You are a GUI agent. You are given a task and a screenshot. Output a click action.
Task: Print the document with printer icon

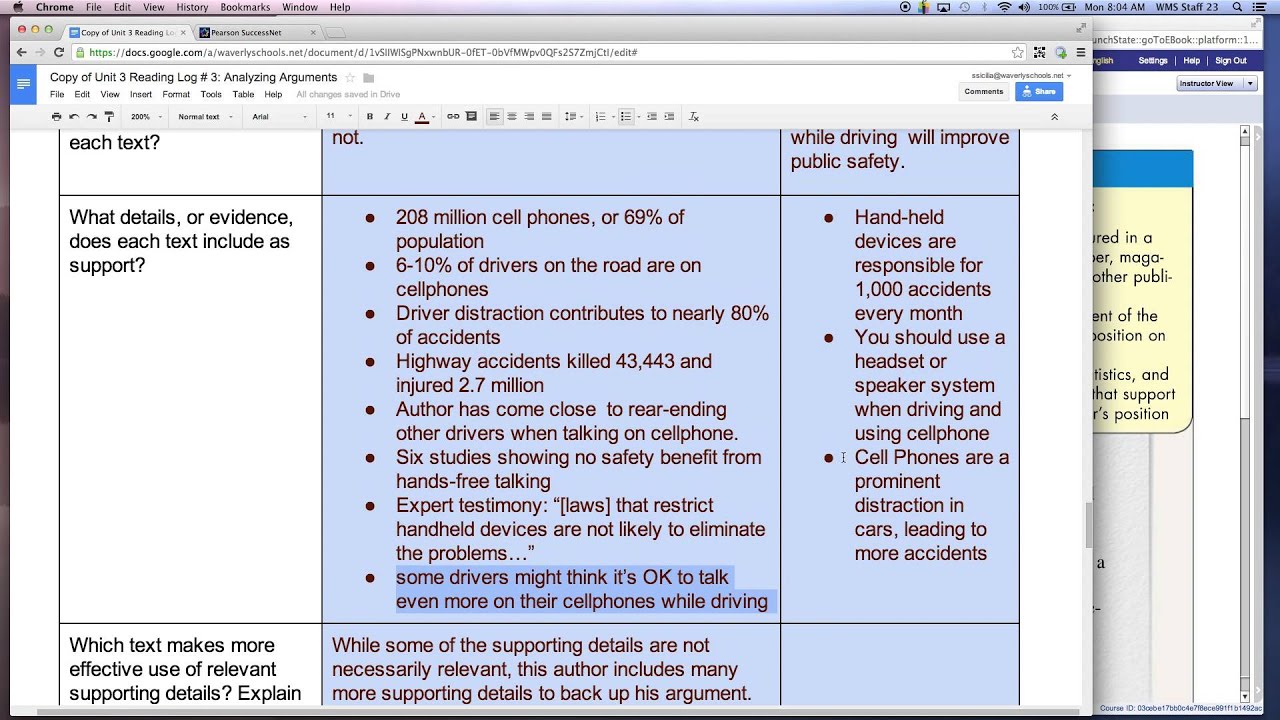(56, 117)
